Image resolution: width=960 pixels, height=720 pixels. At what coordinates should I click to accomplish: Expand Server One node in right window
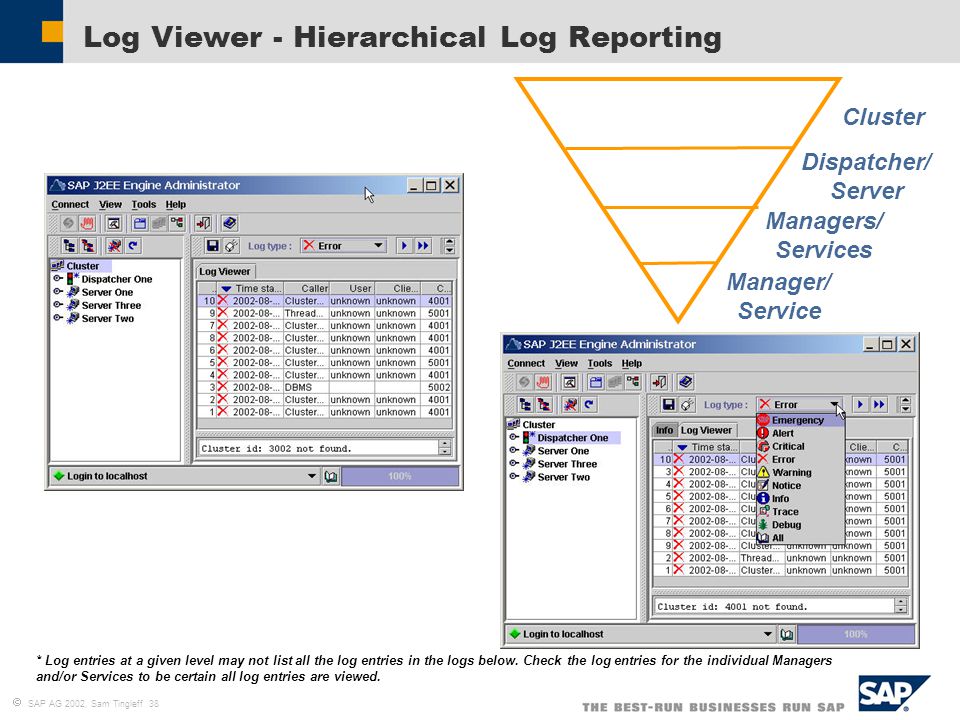pyautogui.click(x=514, y=451)
